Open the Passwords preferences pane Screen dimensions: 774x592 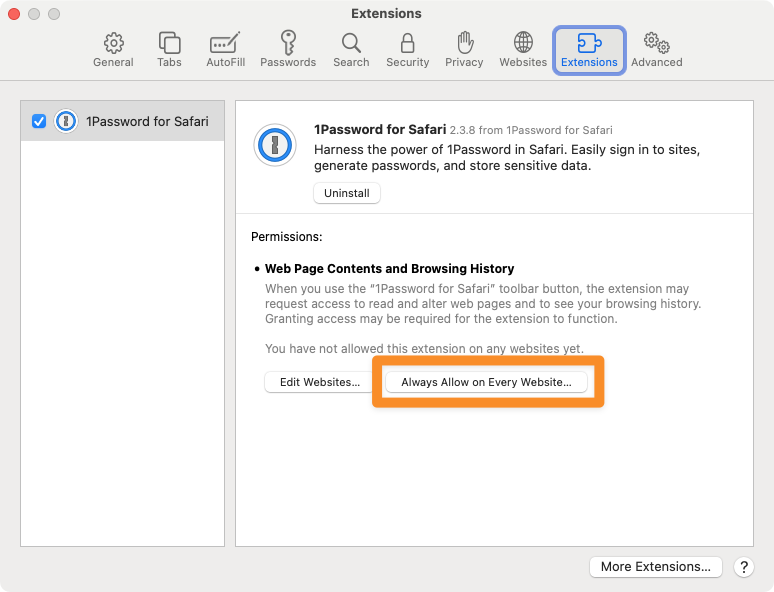coord(288,49)
